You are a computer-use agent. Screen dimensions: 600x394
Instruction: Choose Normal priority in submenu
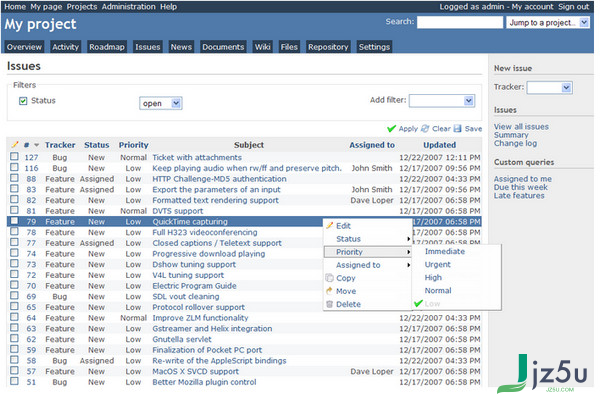coord(438,291)
